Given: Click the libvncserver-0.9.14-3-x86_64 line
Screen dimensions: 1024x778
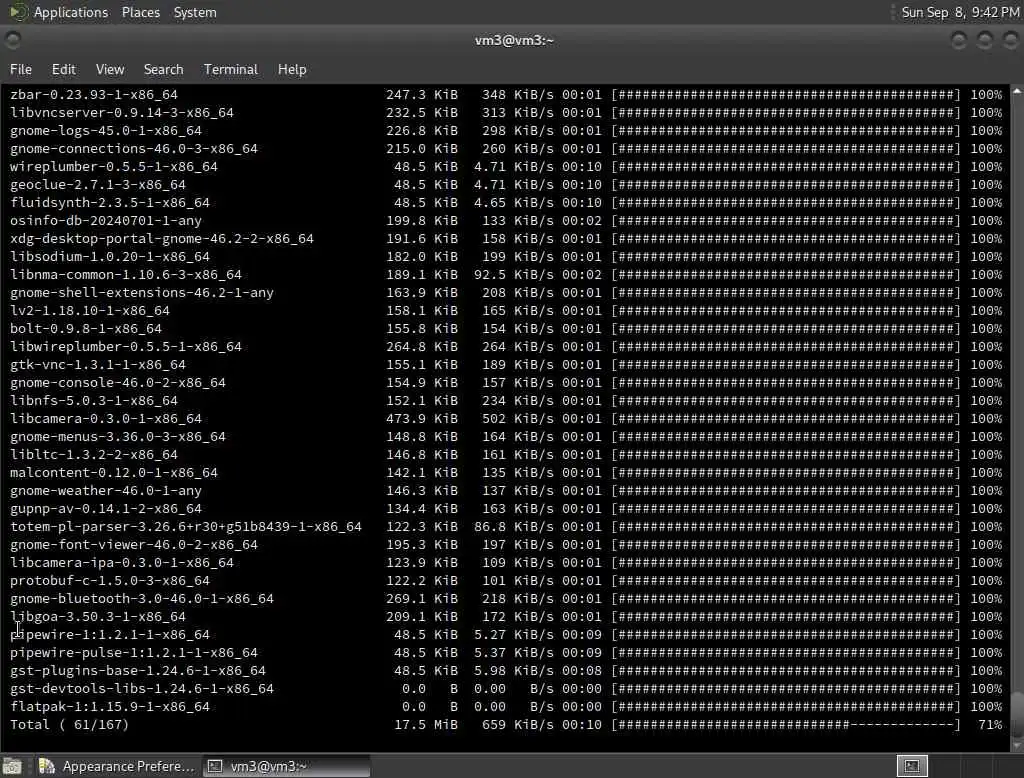Looking at the screenshot, I should point(506,112).
